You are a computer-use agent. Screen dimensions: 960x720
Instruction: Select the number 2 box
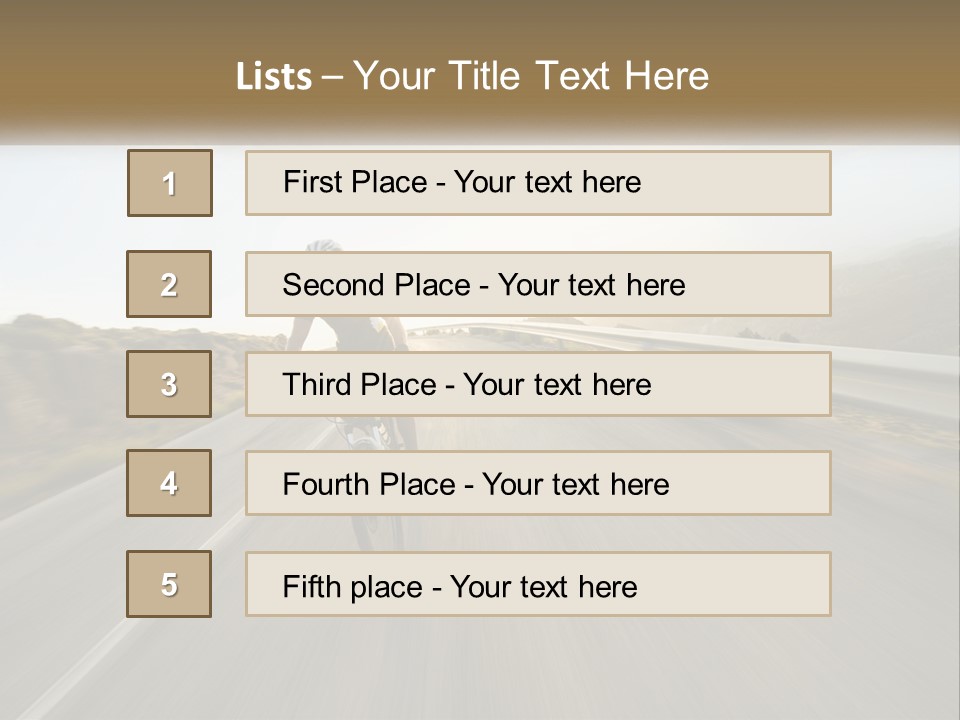tap(169, 284)
